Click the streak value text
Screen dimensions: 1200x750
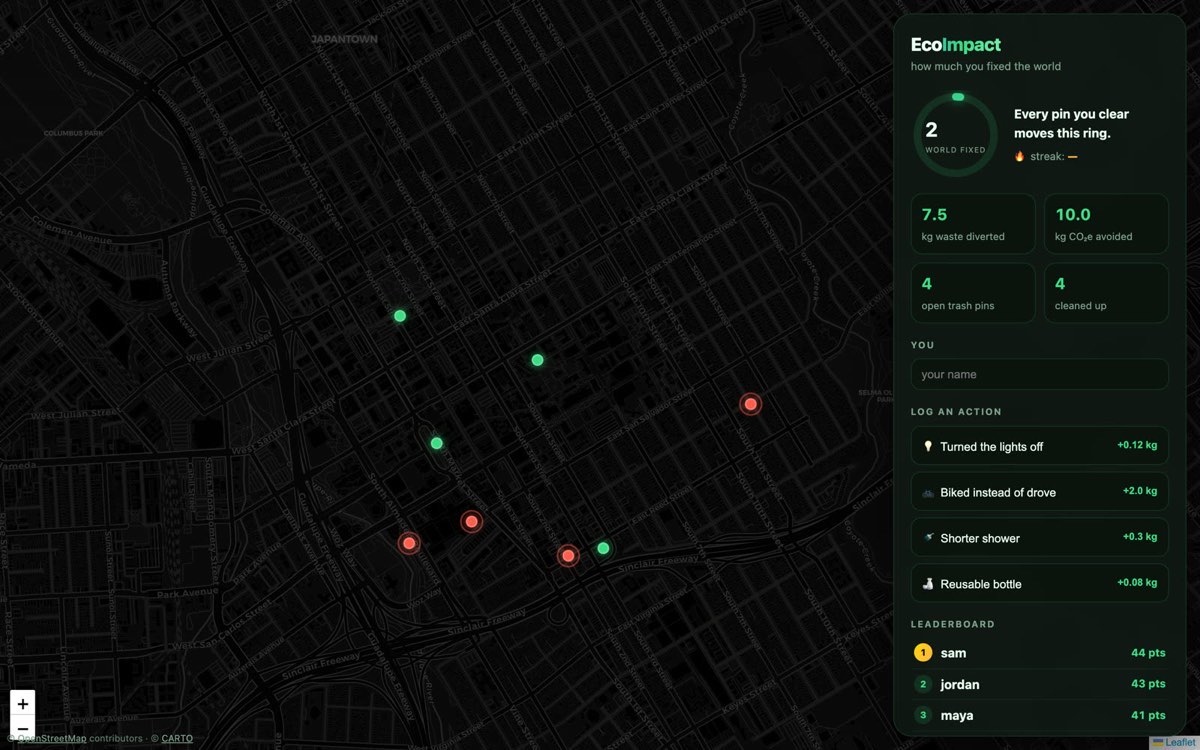[1072, 156]
